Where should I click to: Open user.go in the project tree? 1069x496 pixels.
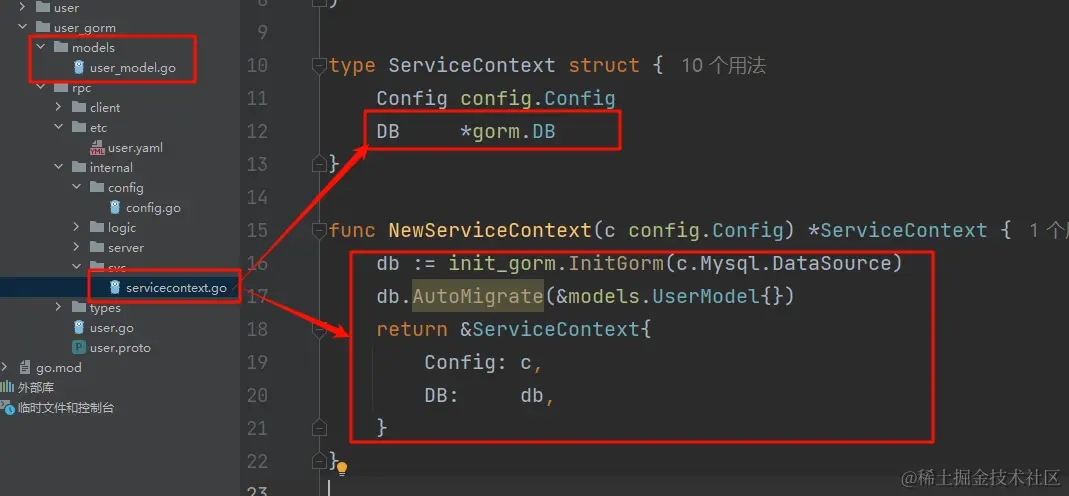tap(112, 328)
